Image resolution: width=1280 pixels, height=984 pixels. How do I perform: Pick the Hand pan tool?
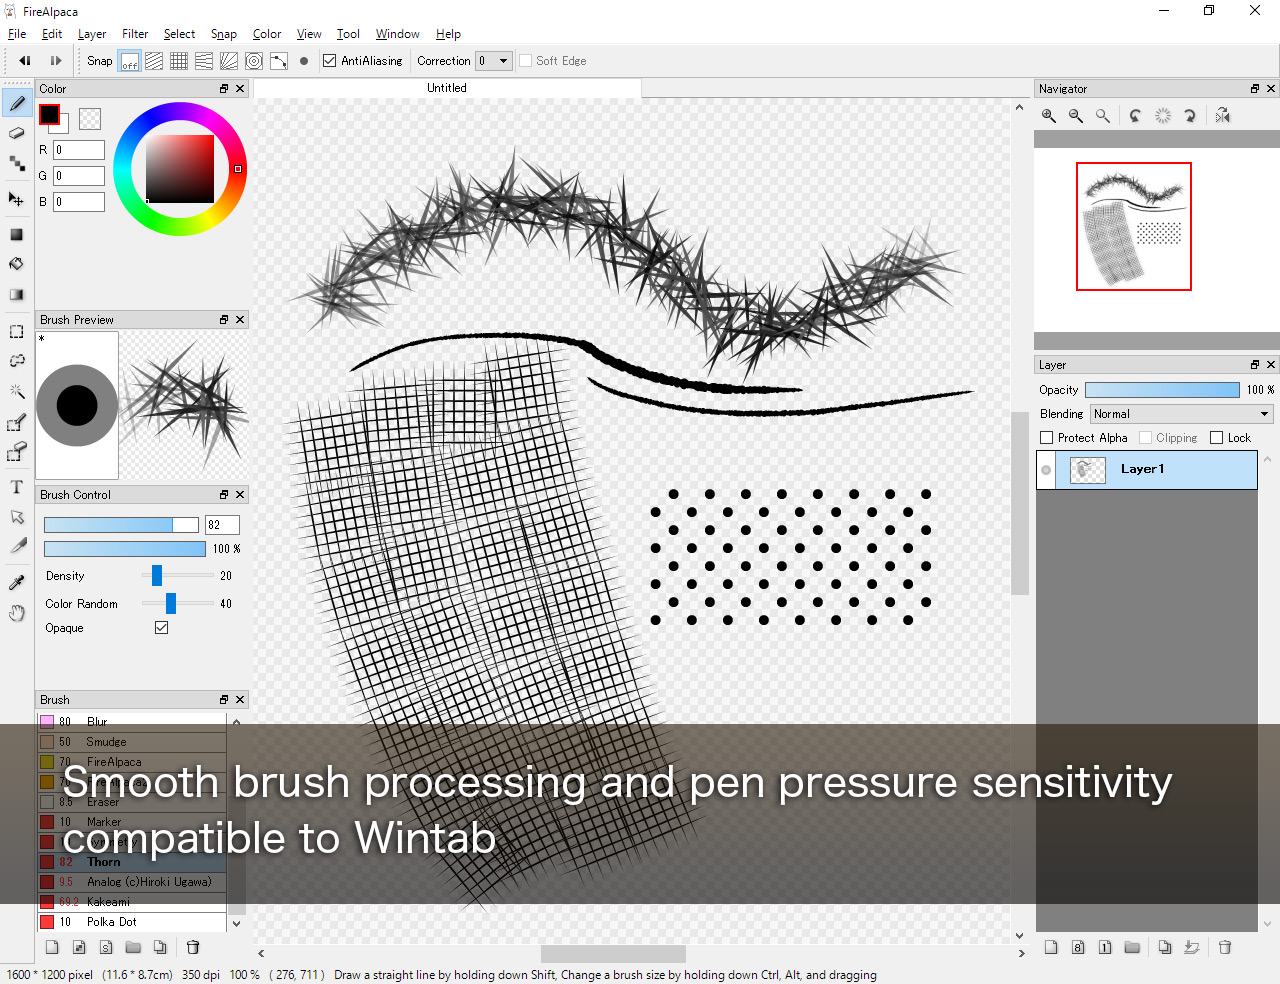point(17,613)
